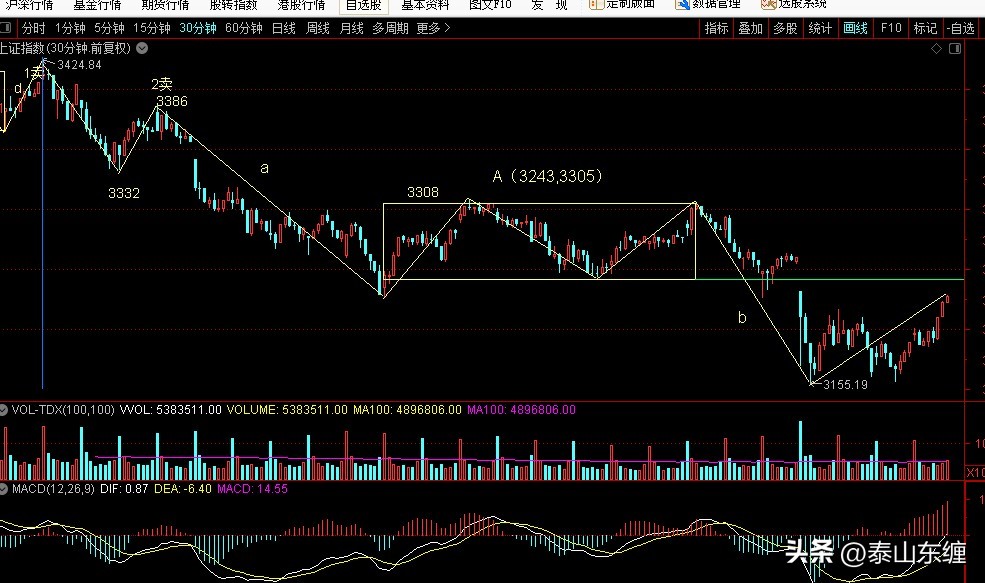Go to the 自选股 watchlist tab

tap(364, 5)
